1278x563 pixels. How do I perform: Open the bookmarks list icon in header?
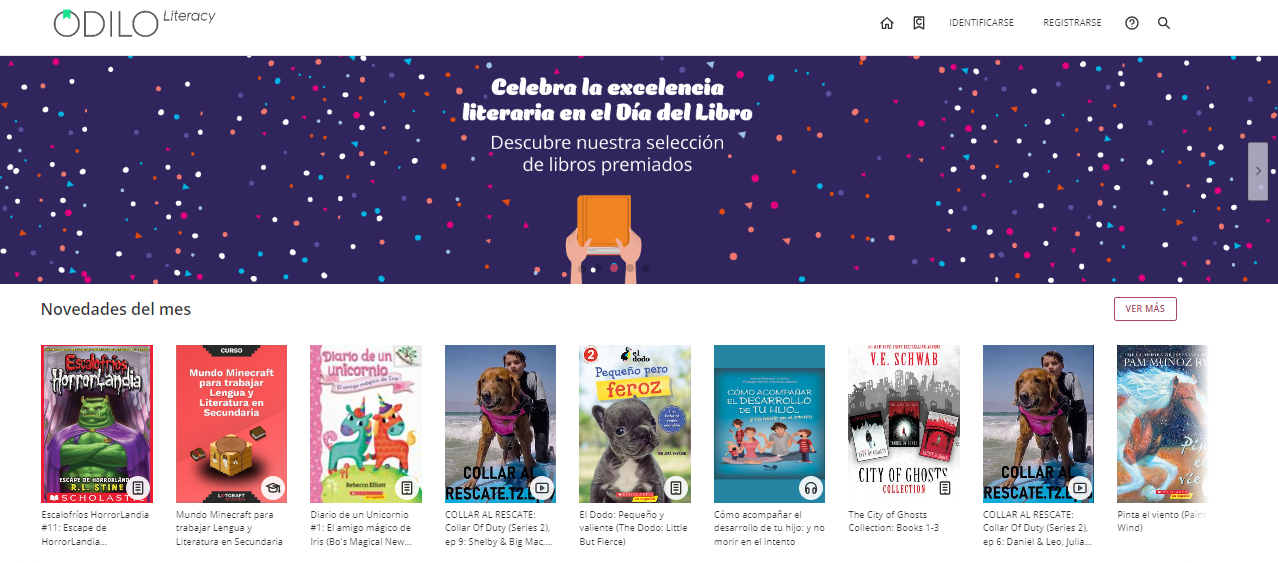(918, 23)
